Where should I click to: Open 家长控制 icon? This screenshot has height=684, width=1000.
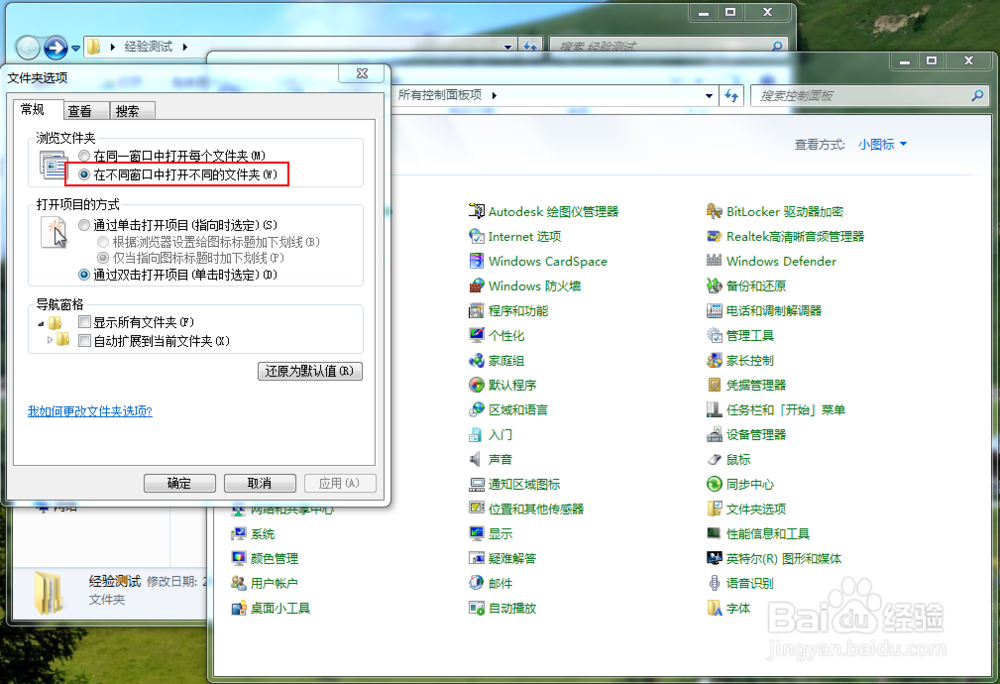tap(714, 360)
